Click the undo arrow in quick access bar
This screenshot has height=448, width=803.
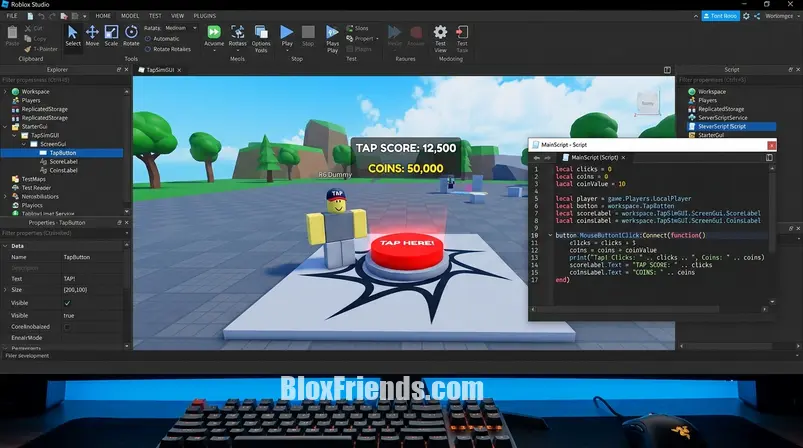41,16
